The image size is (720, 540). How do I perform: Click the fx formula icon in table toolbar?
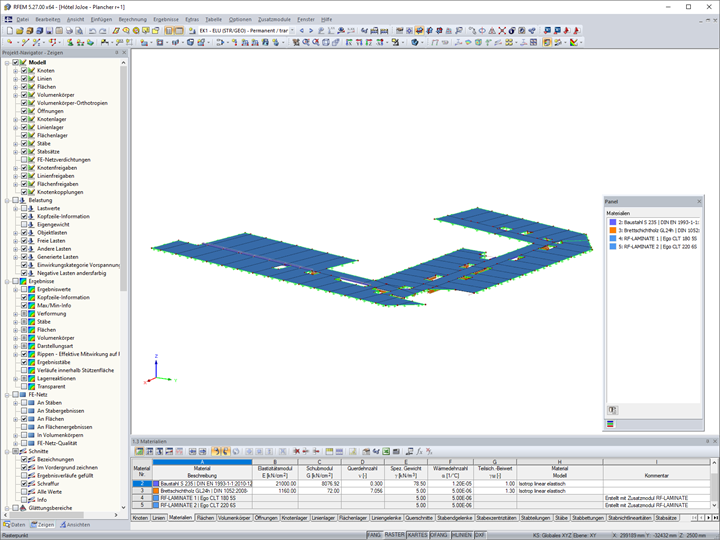[419, 451]
